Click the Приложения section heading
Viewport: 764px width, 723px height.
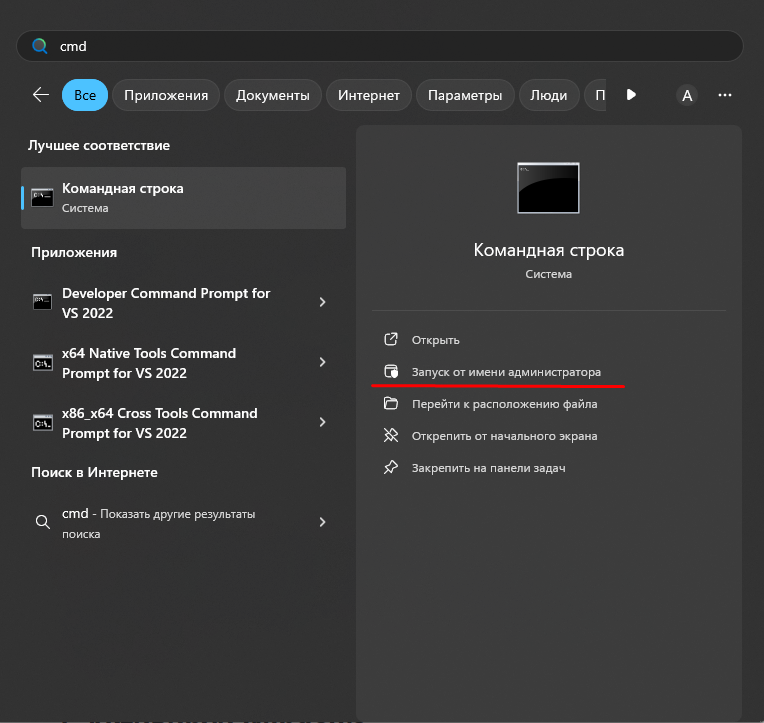coord(74,252)
